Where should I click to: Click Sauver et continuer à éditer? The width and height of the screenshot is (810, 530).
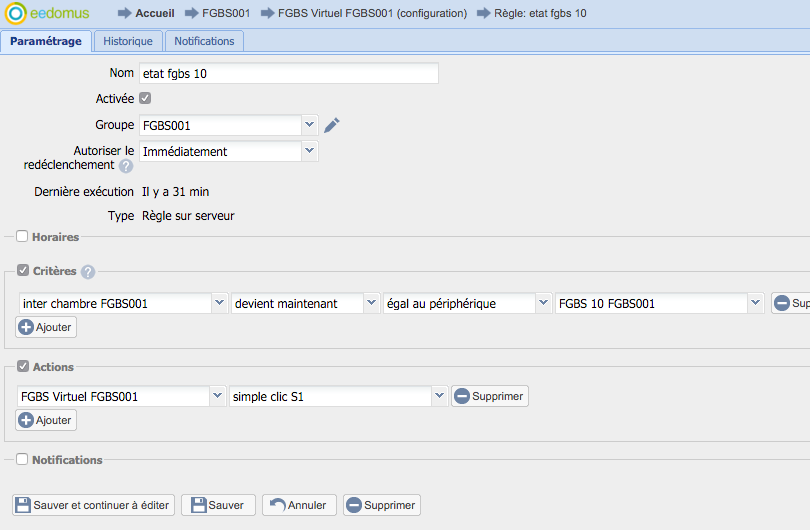94,505
